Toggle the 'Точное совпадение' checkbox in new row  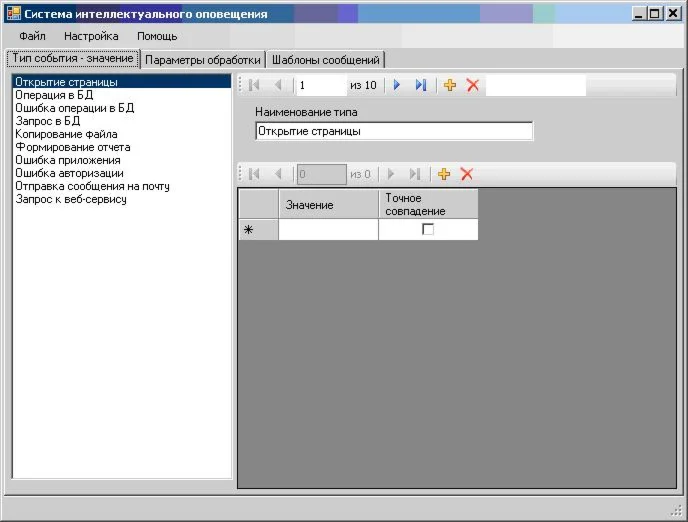428,230
